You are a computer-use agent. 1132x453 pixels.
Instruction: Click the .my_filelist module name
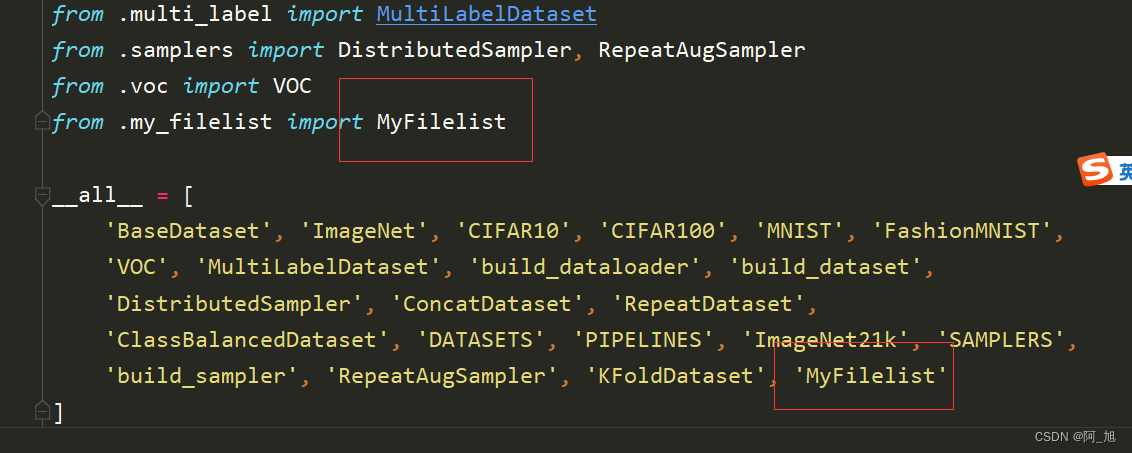195,121
